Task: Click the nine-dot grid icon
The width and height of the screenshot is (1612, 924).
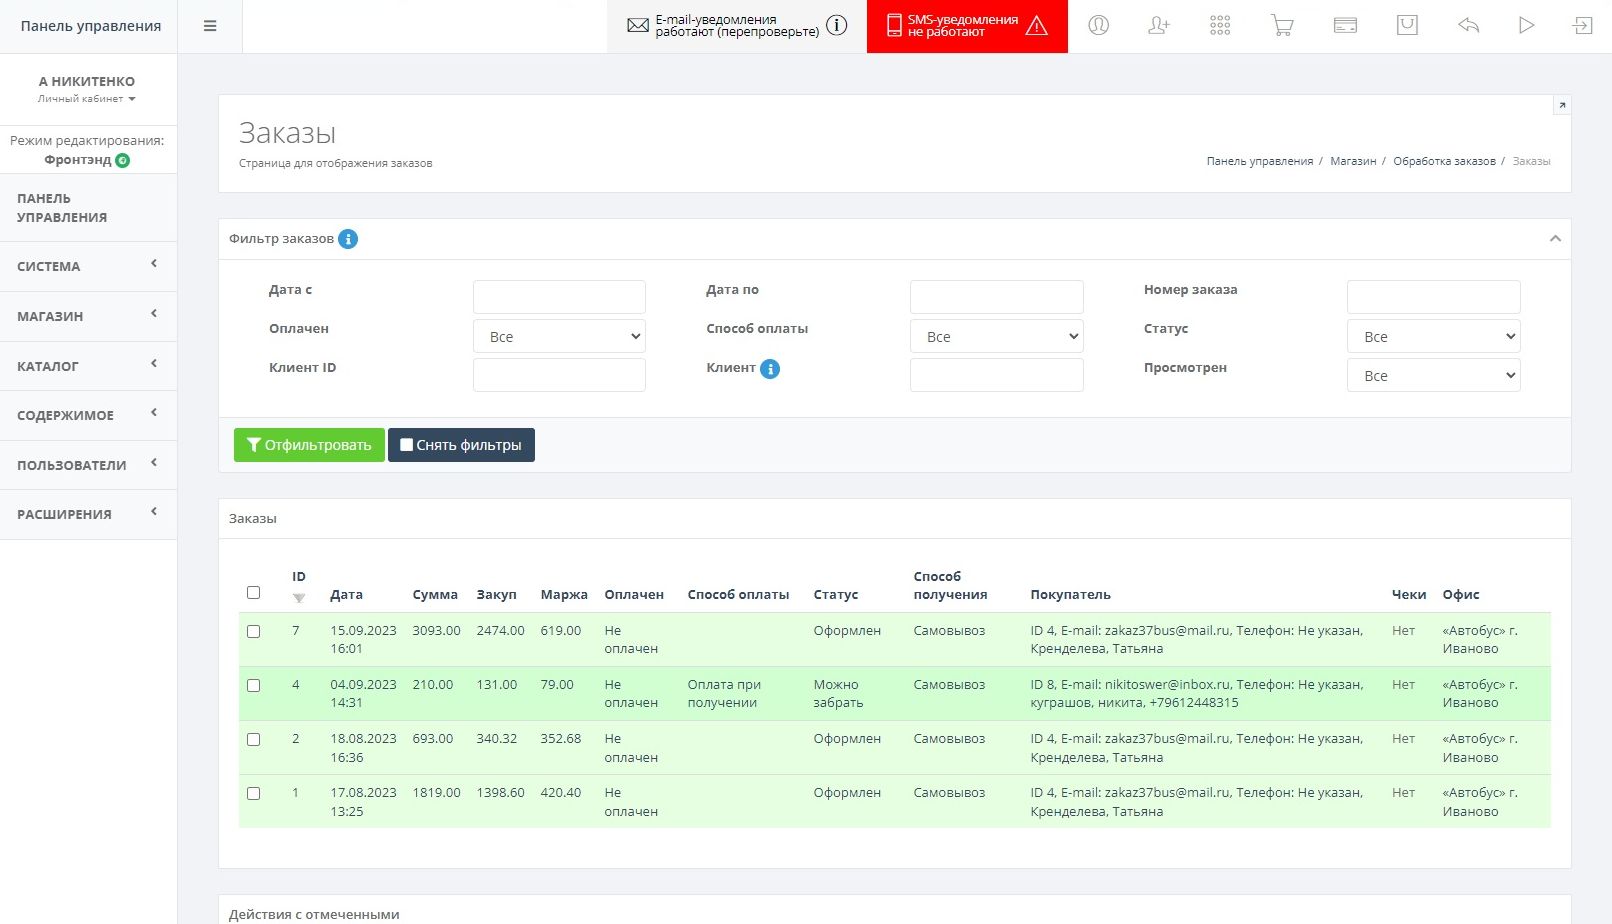Action: pyautogui.click(x=1220, y=26)
